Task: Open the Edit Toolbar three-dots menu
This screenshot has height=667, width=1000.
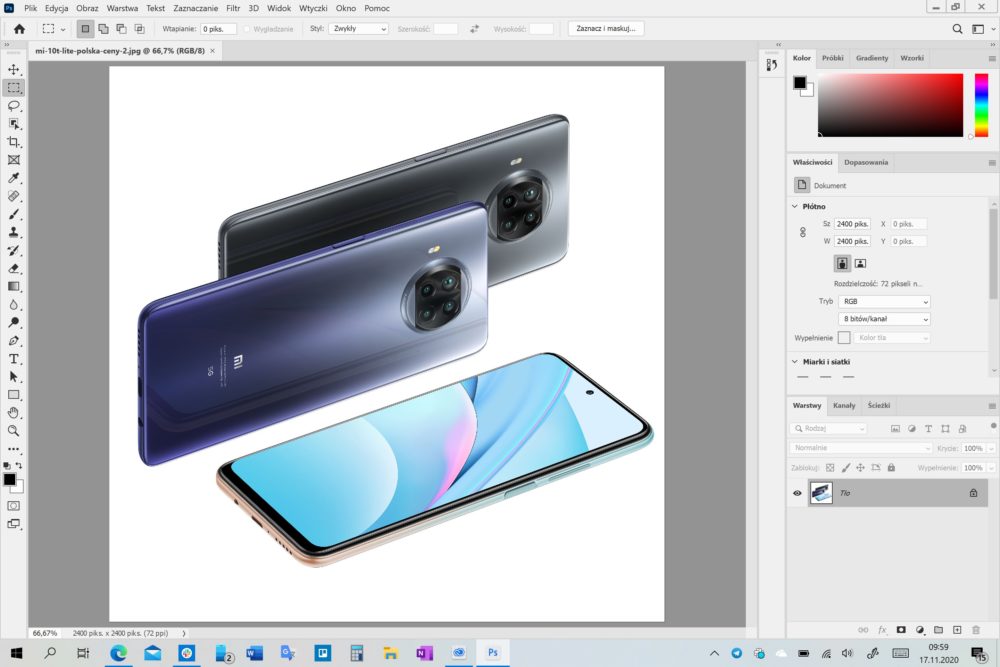Action: click(13, 449)
